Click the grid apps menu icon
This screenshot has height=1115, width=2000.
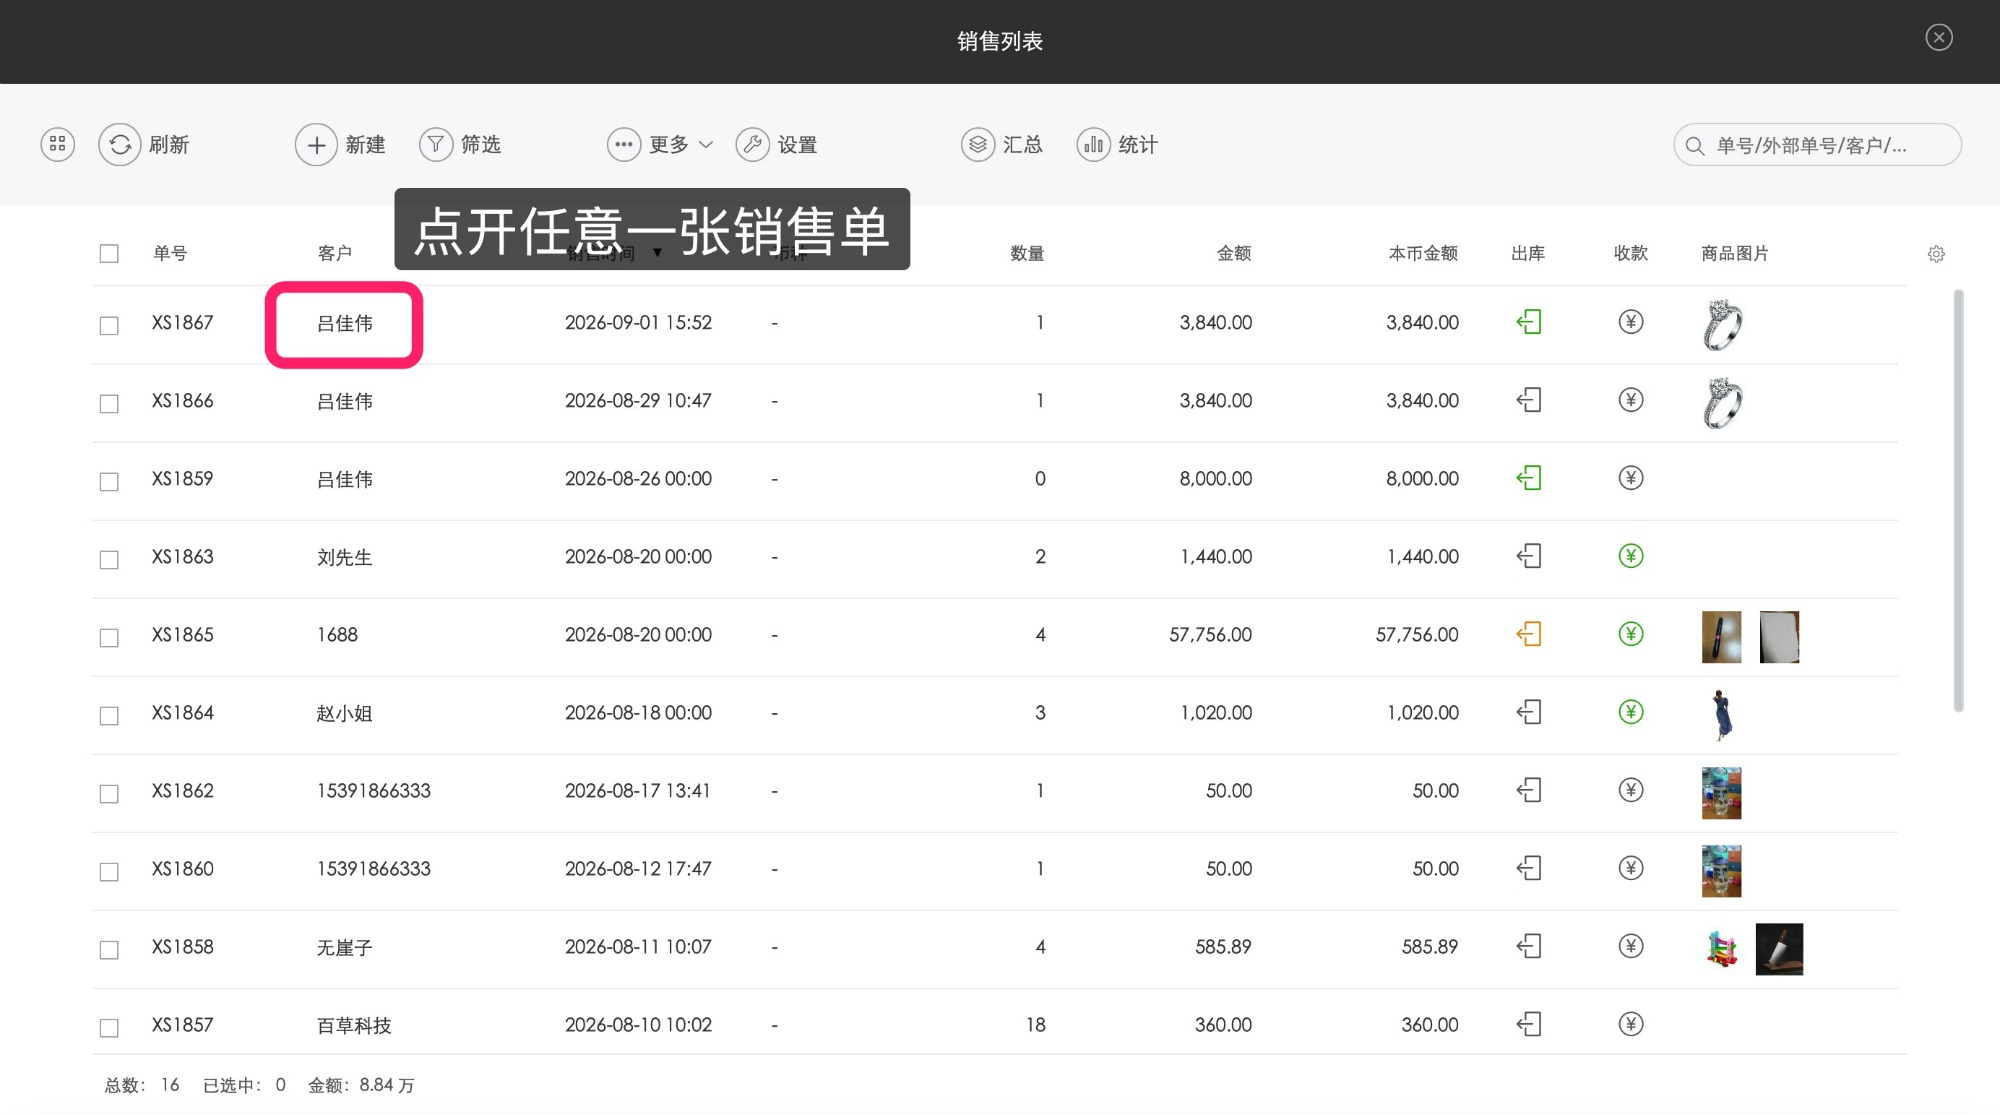point(58,145)
